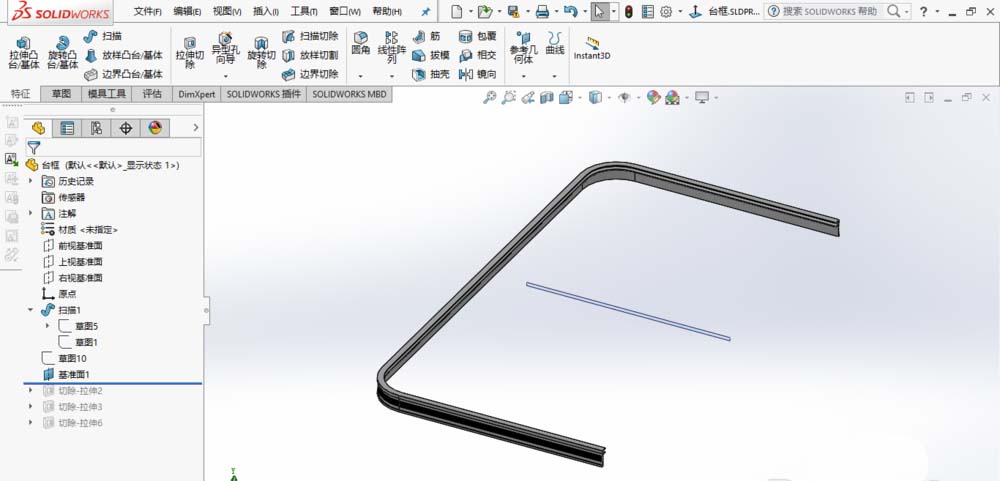Open the DimXpertManager crosshair tab

(x=126, y=128)
